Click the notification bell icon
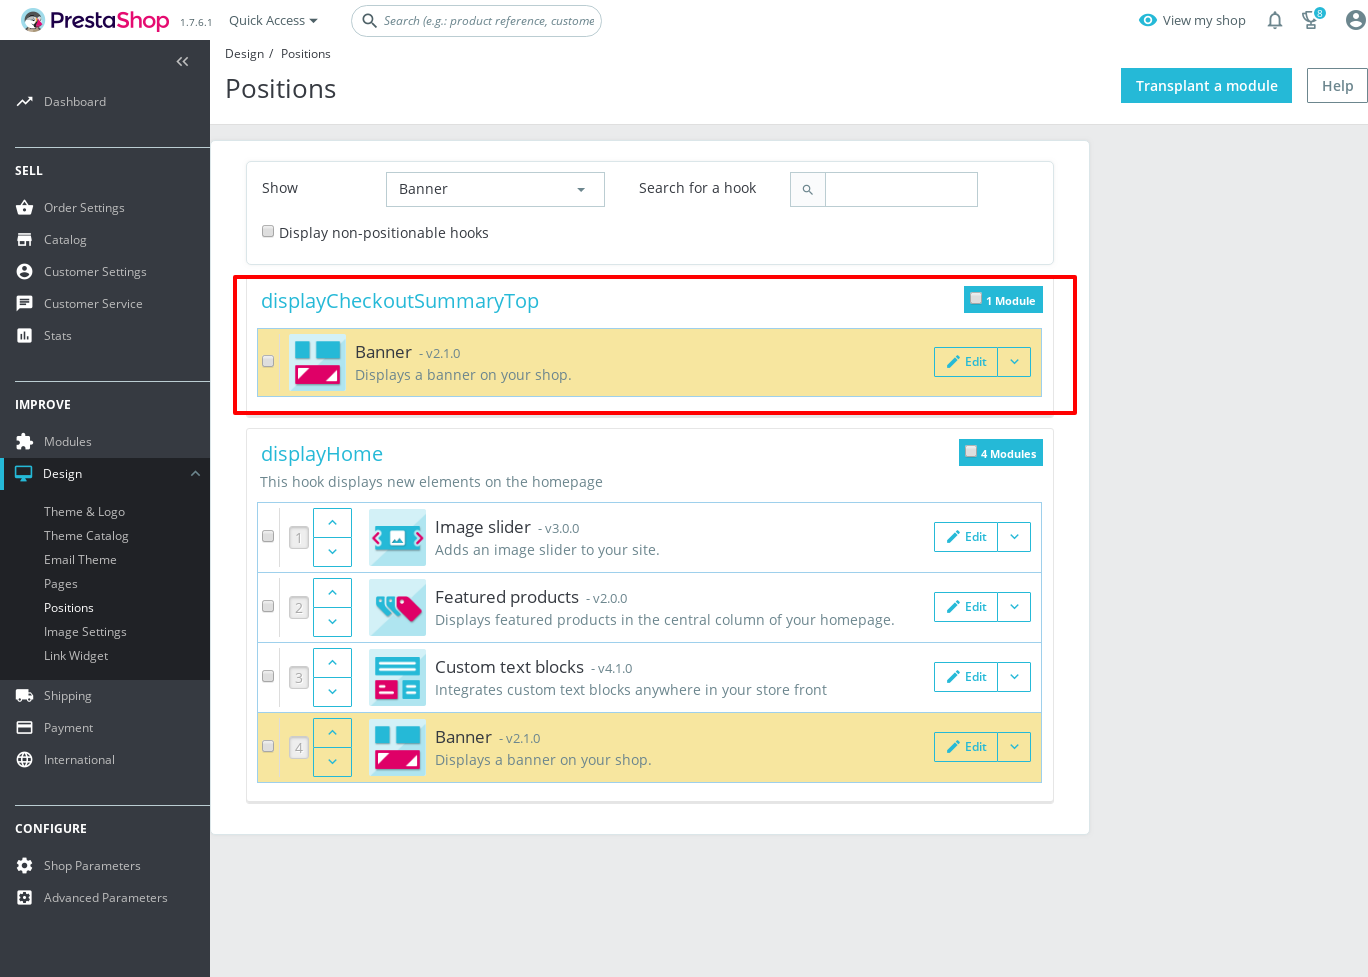This screenshot has width=1368, height=977. pyautogui.click(x=1274, y=19)
